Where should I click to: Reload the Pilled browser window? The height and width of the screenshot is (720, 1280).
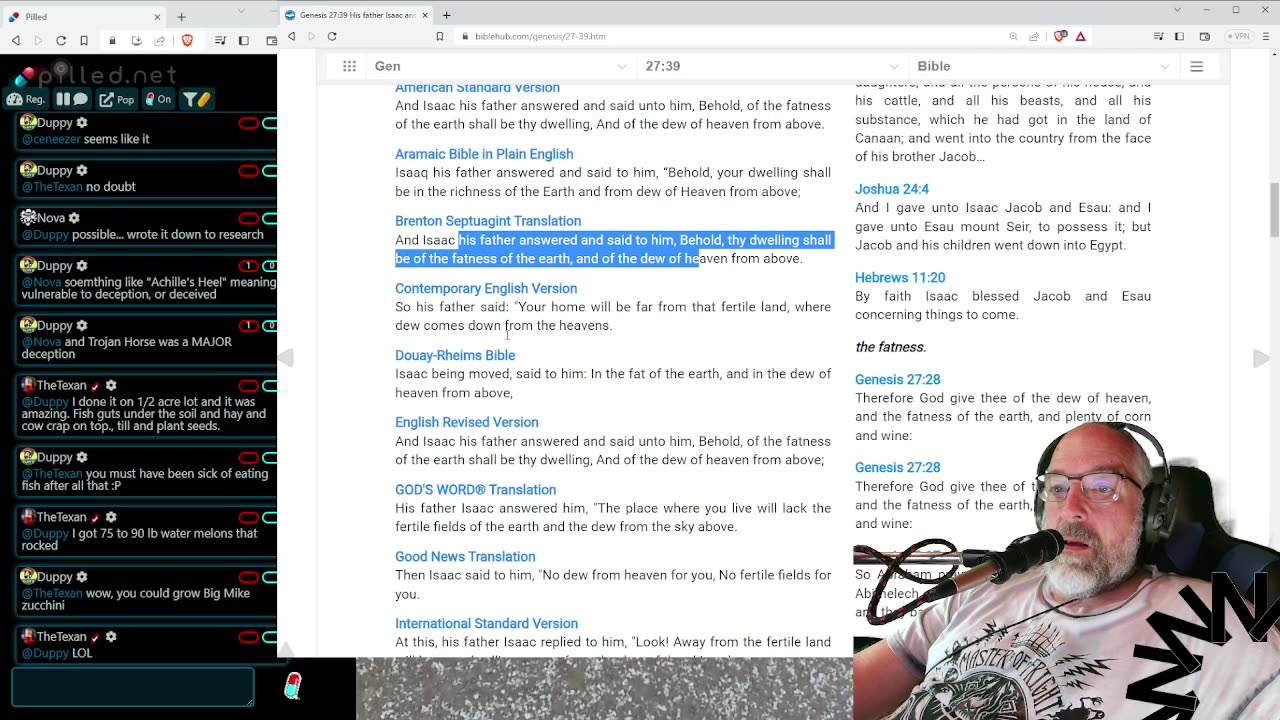(x=61, y=40)
